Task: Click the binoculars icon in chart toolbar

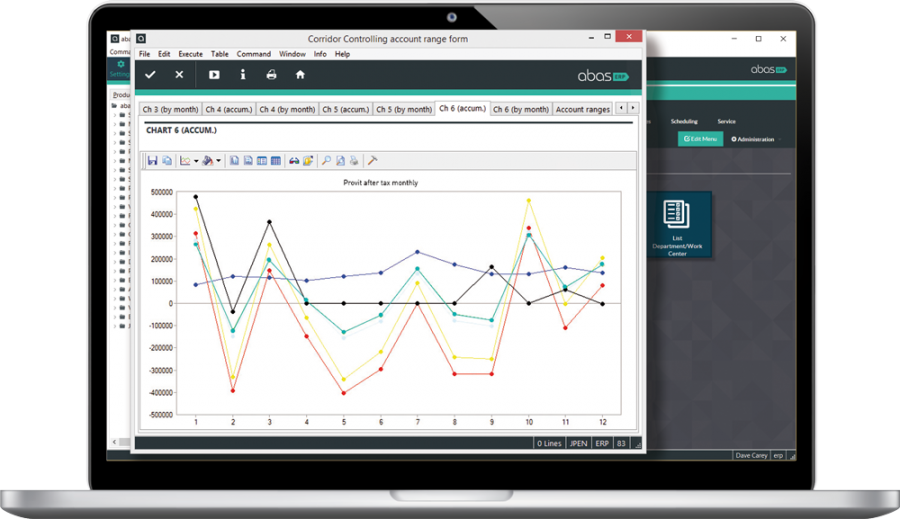Action: (x=294, y=160)
